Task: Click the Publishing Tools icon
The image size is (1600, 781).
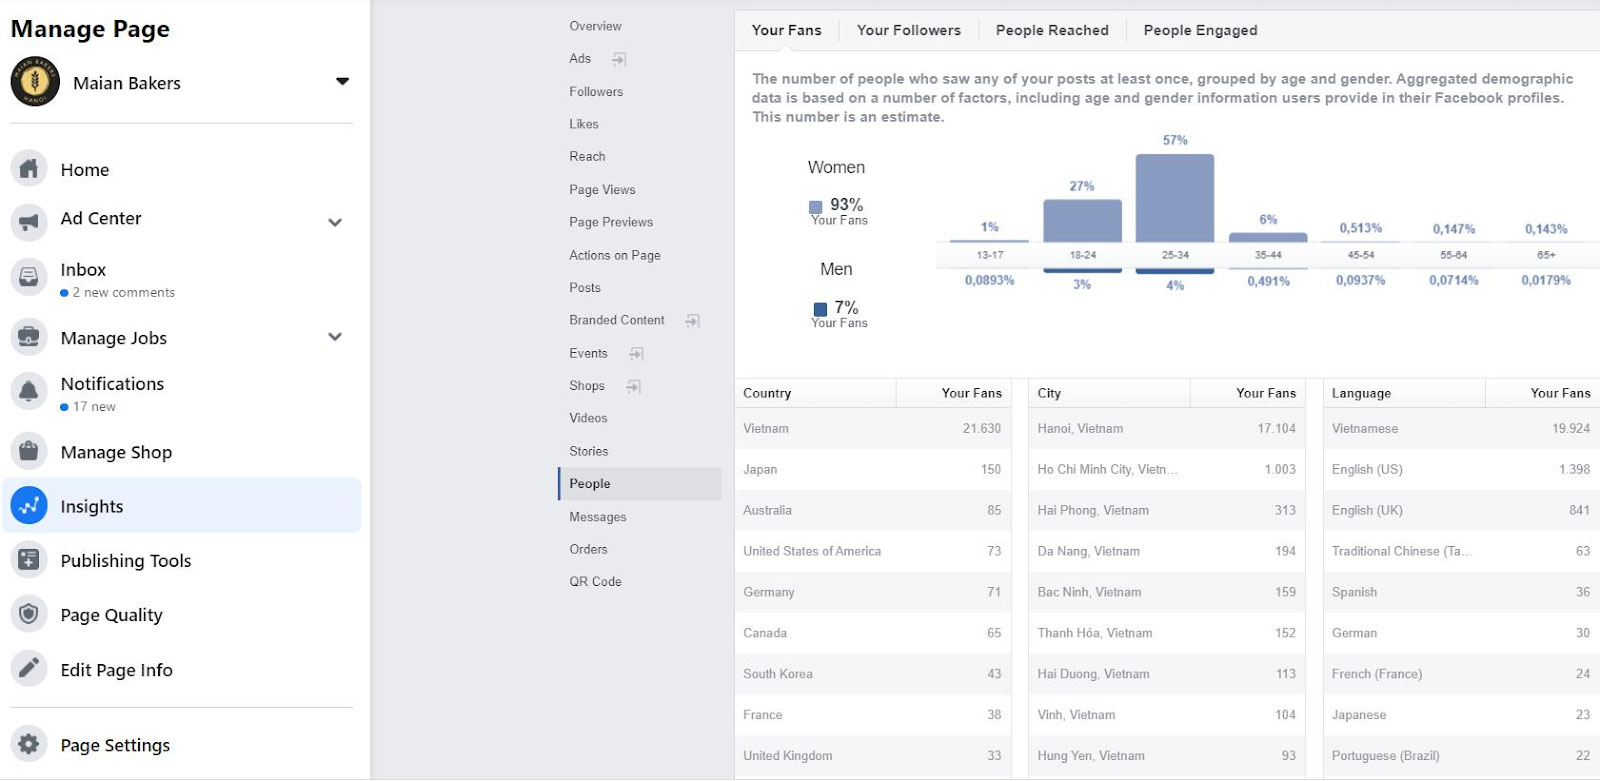Action: click(29, 560)
